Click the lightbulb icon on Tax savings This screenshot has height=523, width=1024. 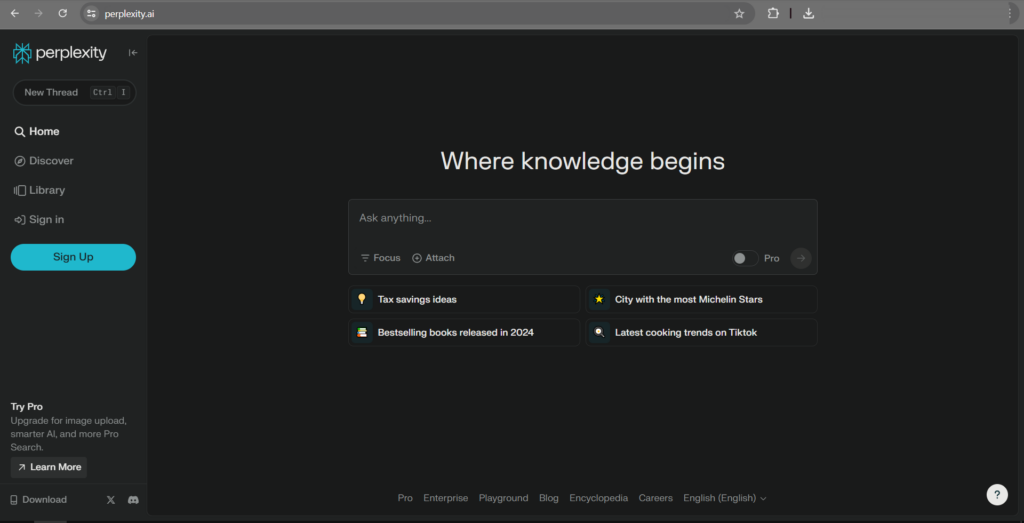point(362,299)
